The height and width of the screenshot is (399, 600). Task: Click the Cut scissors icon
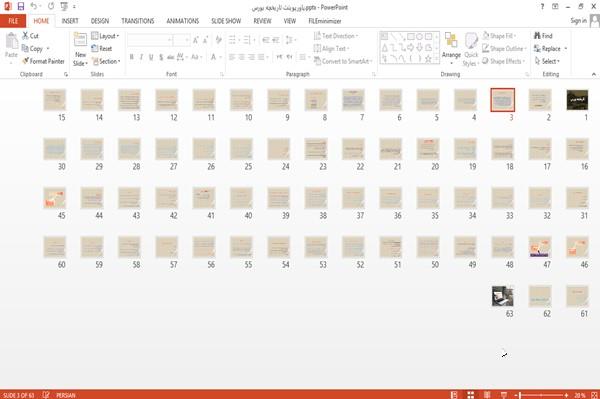point(25,36)
